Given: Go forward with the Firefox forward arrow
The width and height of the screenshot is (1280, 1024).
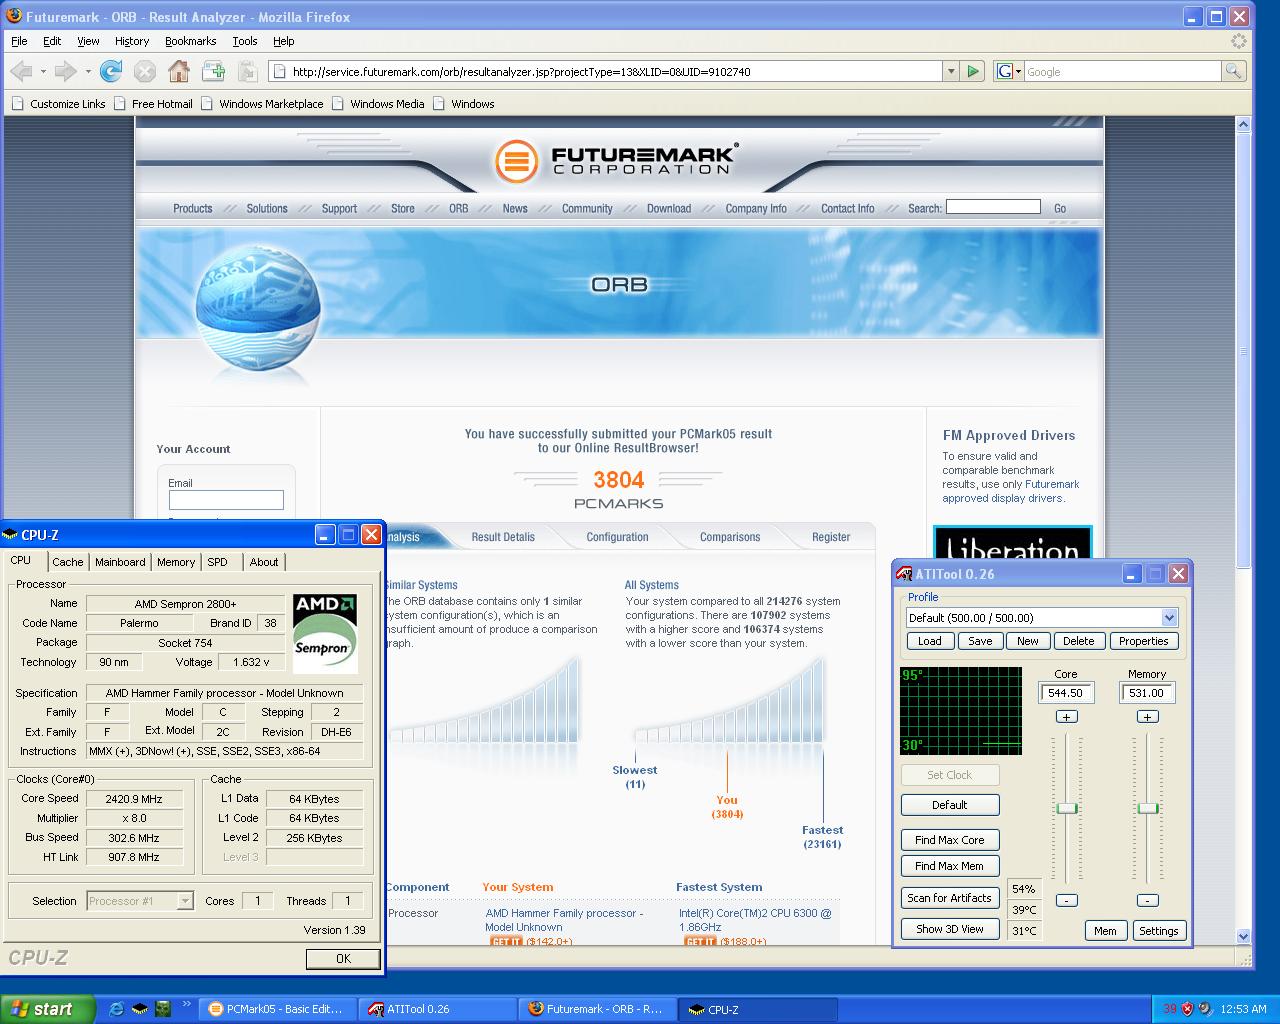Looking at the screenshot, I should 66,71.
